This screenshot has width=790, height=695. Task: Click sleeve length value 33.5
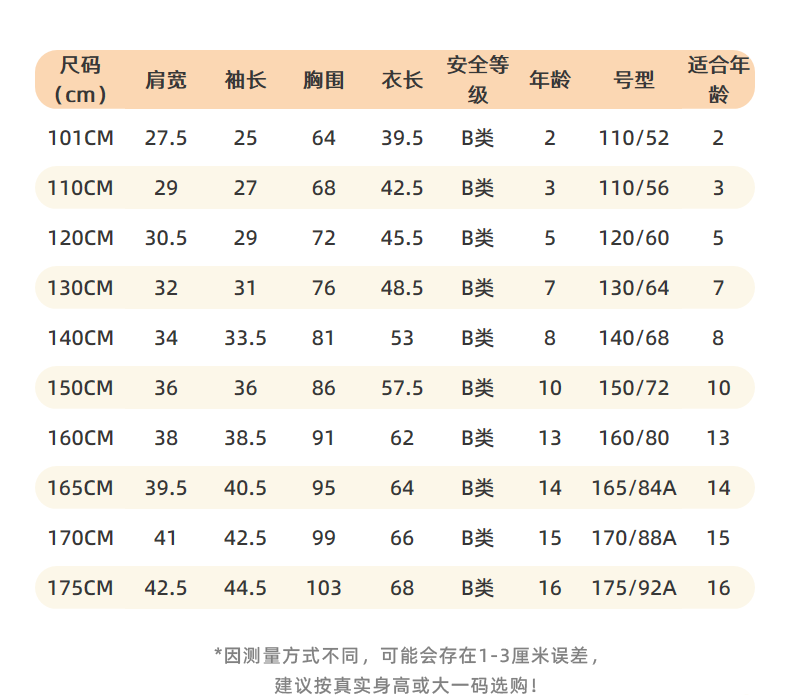click(x=245, y=338)
